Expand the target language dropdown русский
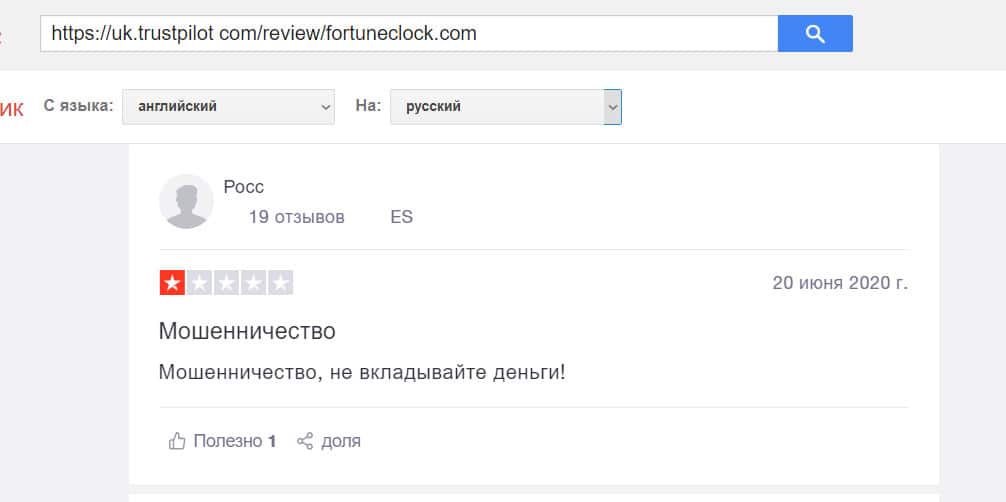Viewport: 1006px width, 502px height. coord(505,106)
